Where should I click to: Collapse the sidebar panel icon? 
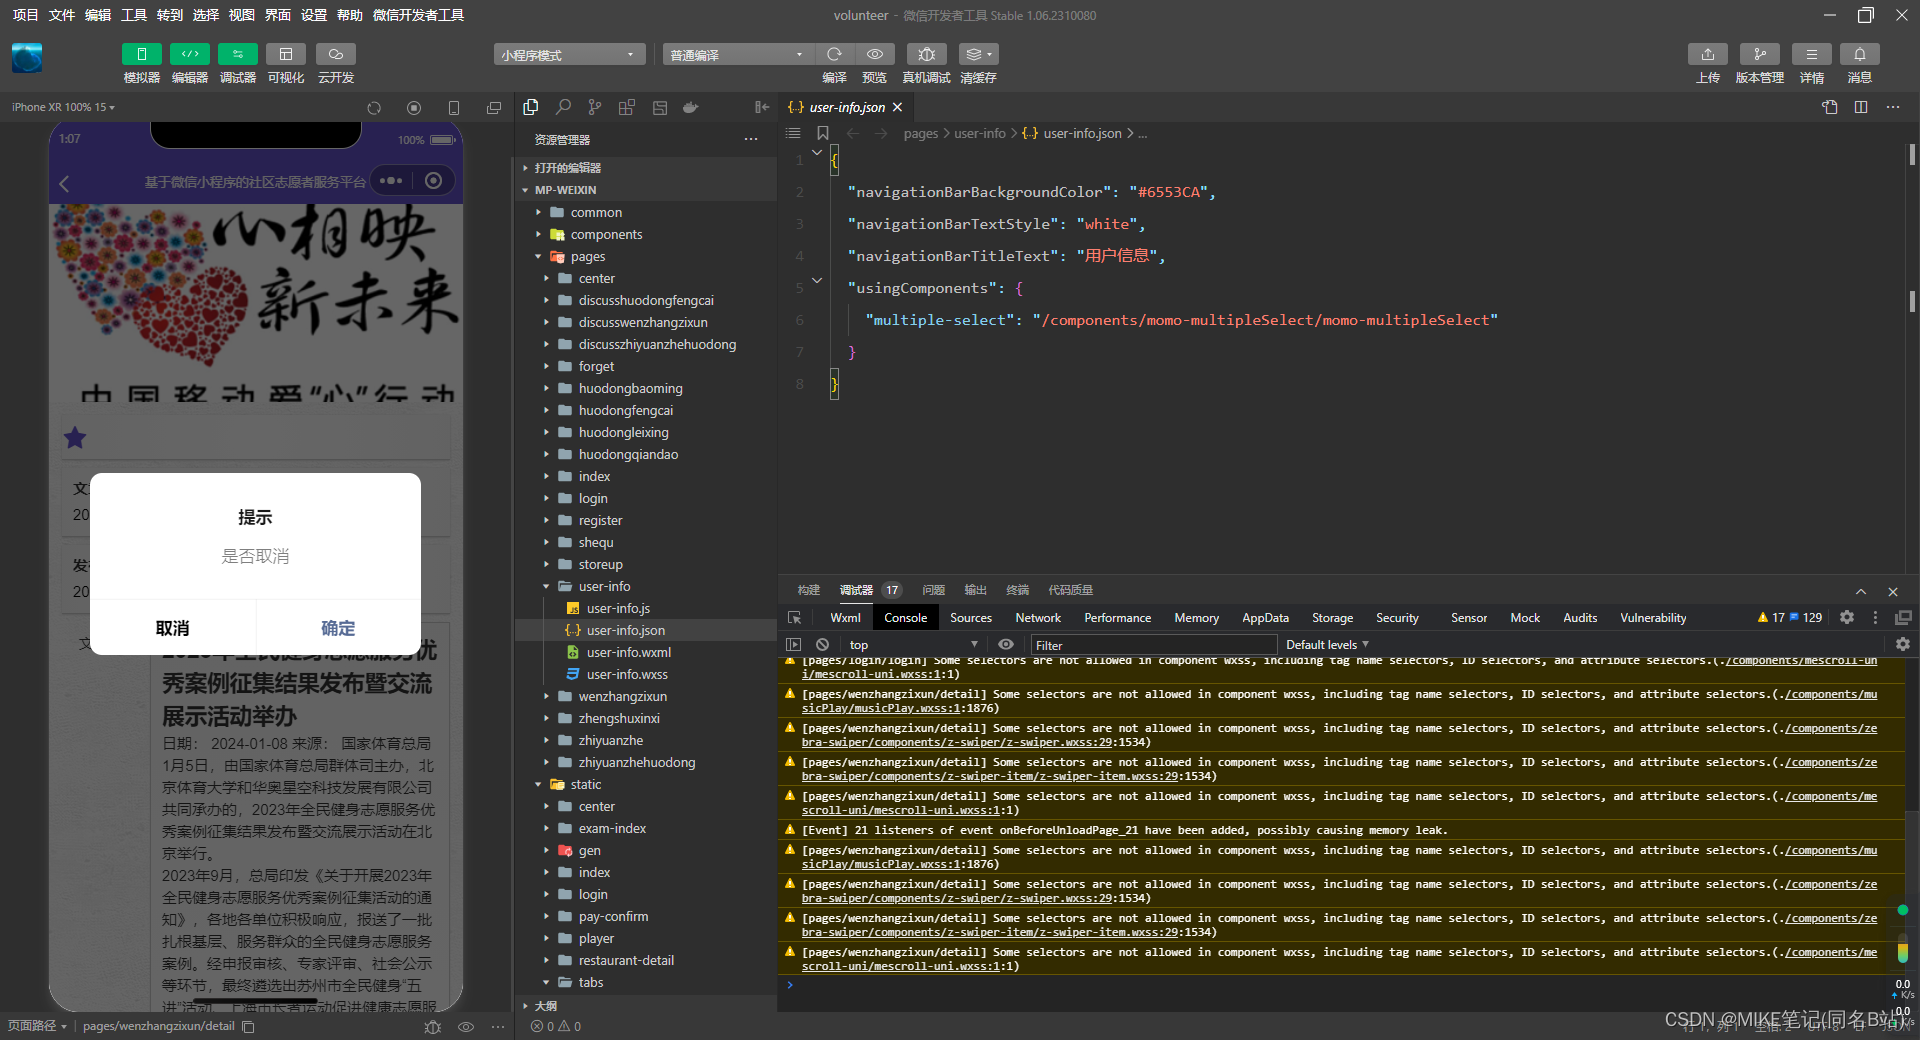pyautogui.click(x=762, y=107)
